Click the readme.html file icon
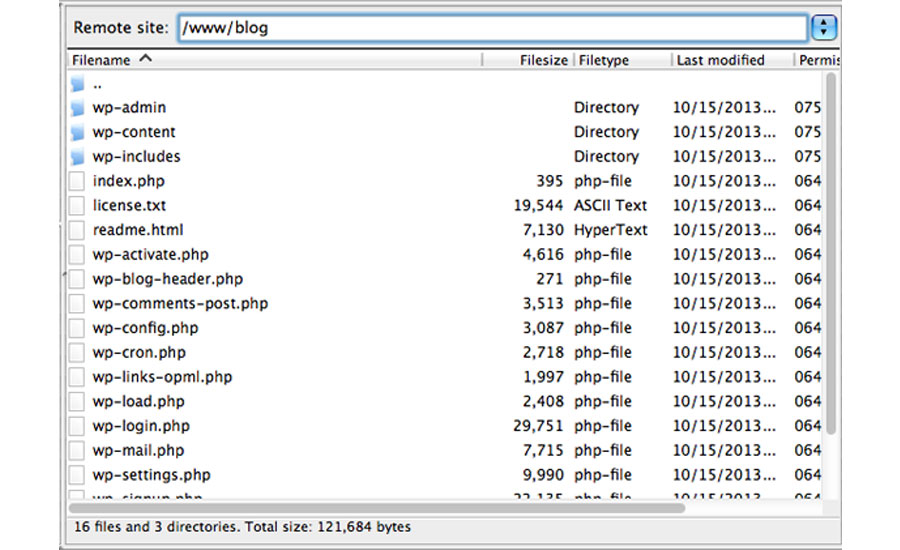The height and width of the screenshot is (550, 900). [77, 230]
